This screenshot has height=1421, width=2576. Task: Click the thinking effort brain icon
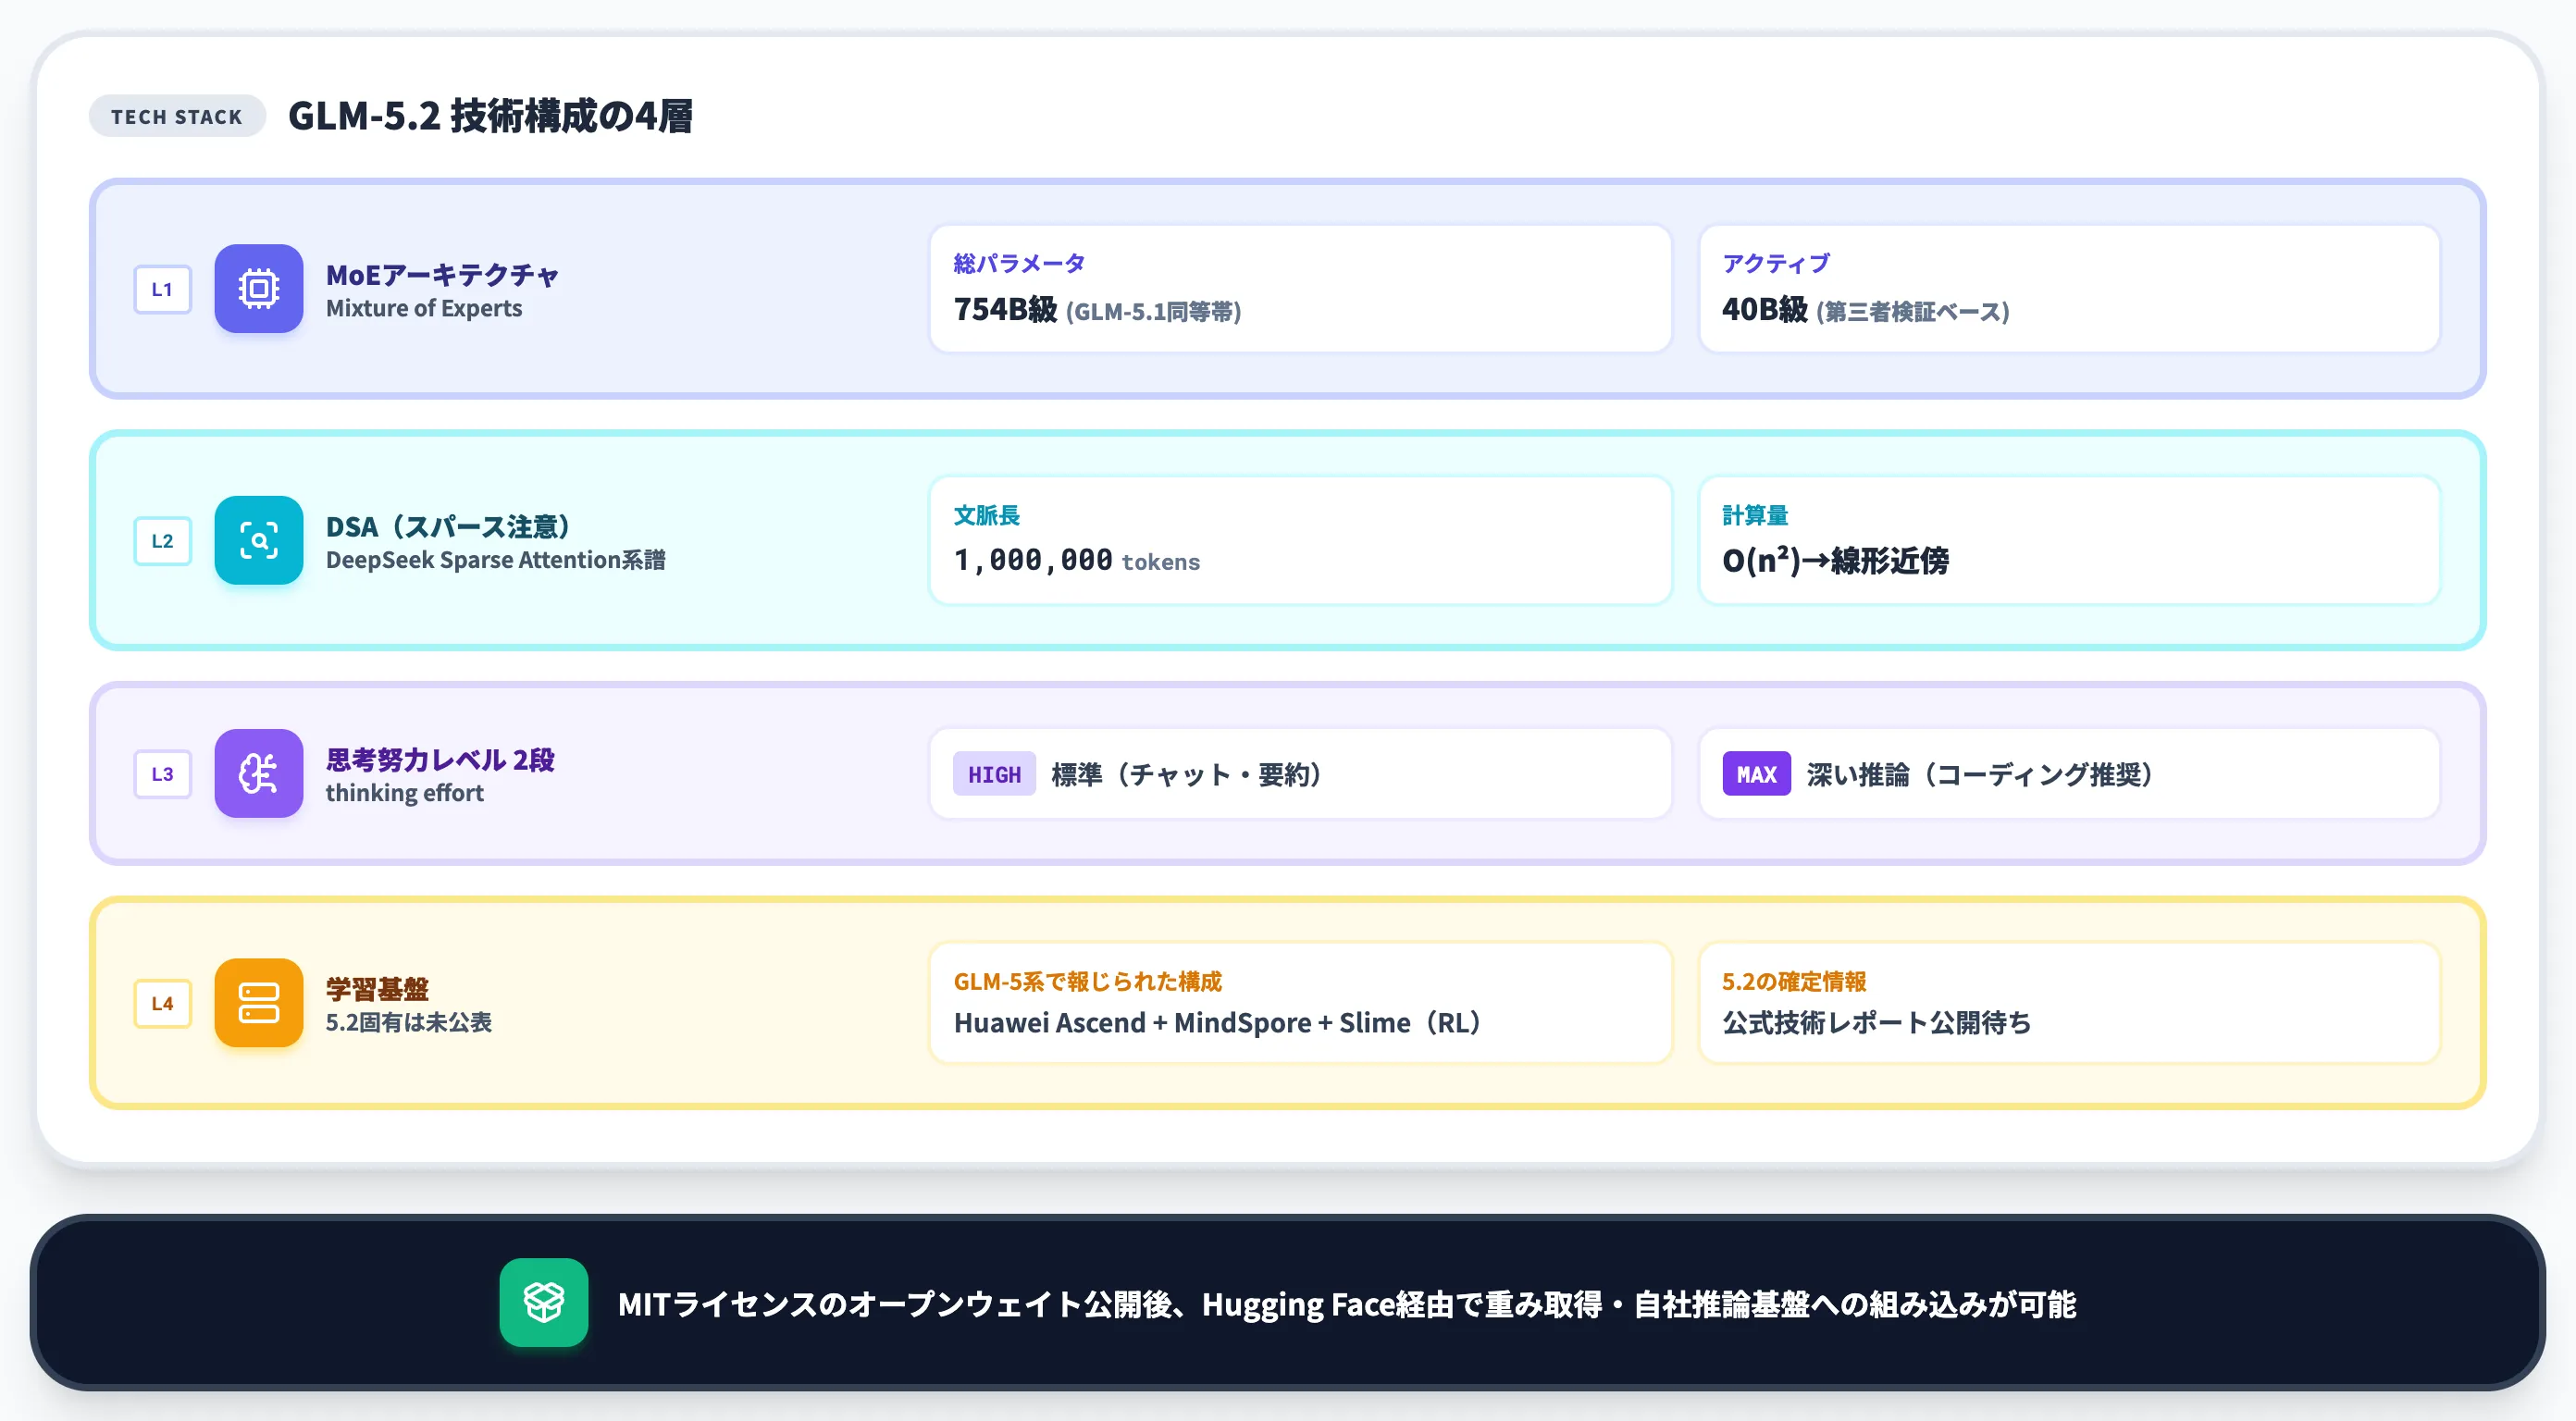coord(258,774)
